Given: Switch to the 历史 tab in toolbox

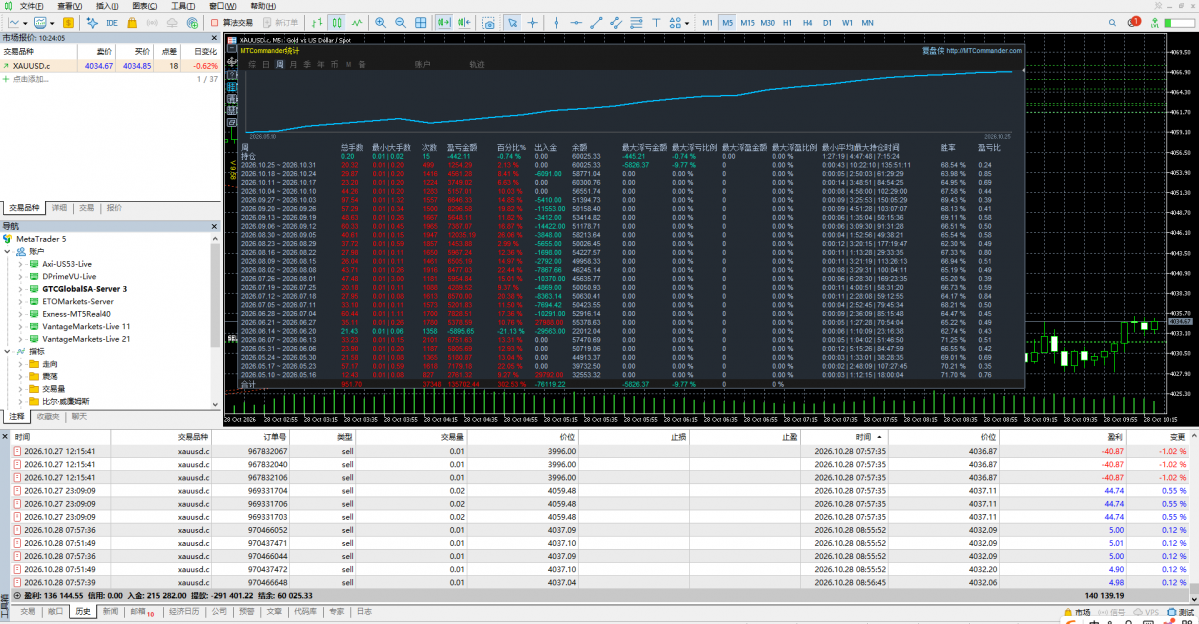Looking at the screenshot, I should point(83,612).
